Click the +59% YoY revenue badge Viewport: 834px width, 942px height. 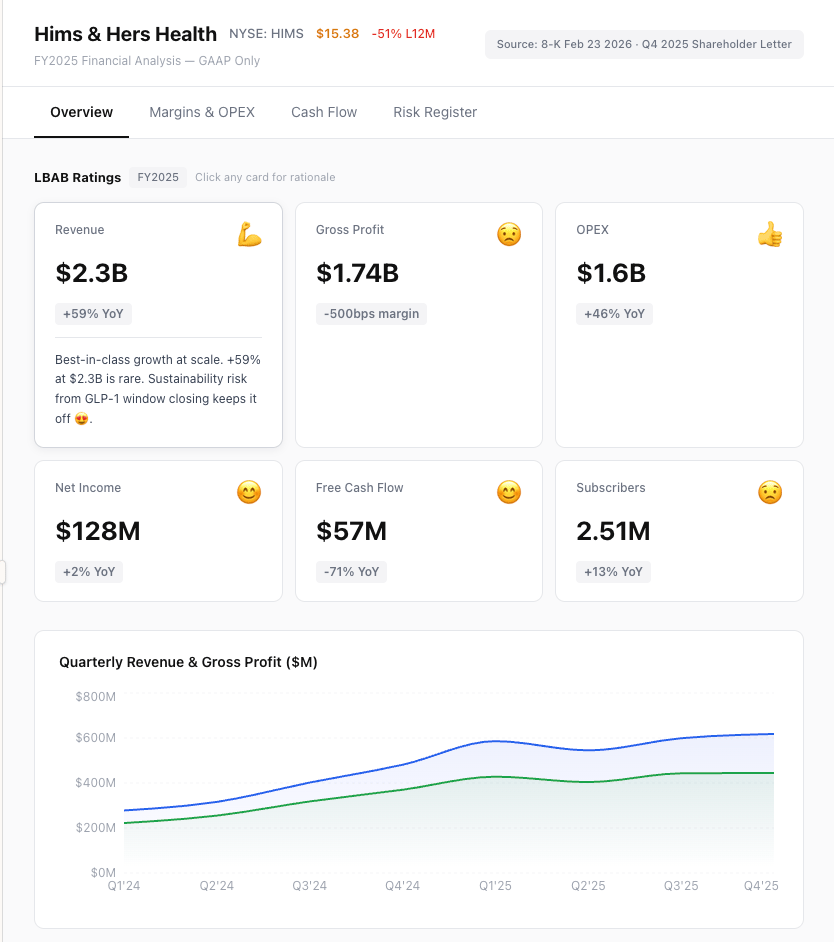point(93,314)
